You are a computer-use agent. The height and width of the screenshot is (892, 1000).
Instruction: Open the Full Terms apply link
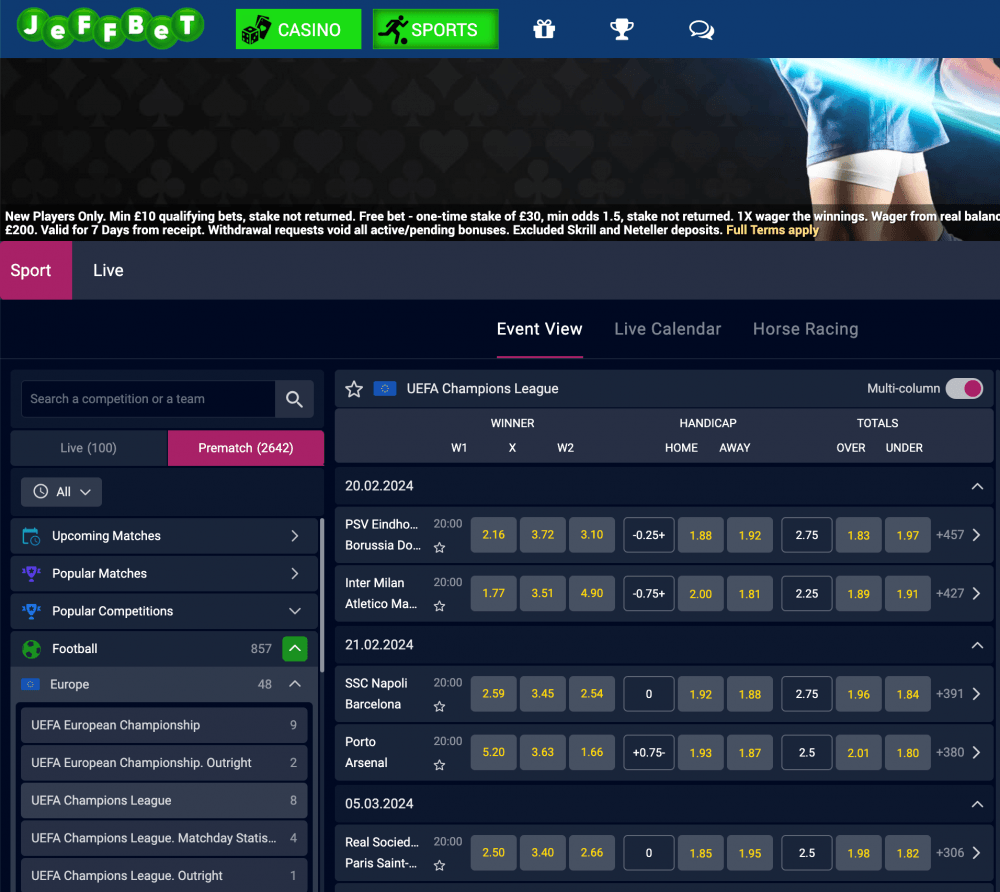click(772, 230)
